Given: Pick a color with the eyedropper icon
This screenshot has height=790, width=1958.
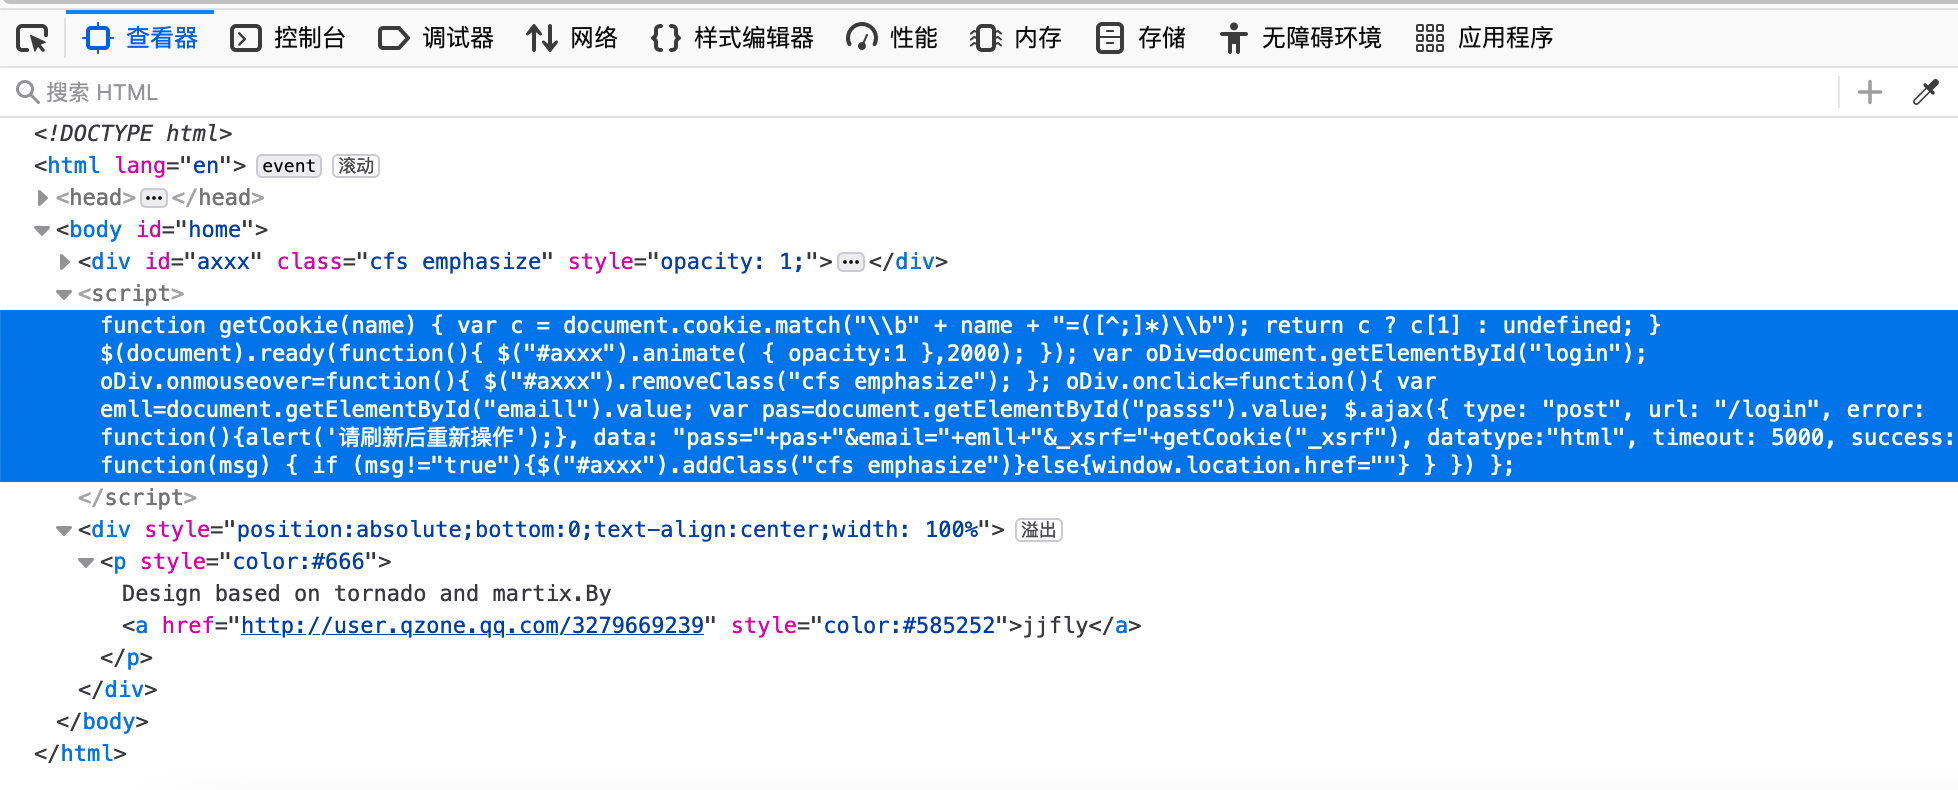Looking at the screenshot, I should pos(1925,92).
